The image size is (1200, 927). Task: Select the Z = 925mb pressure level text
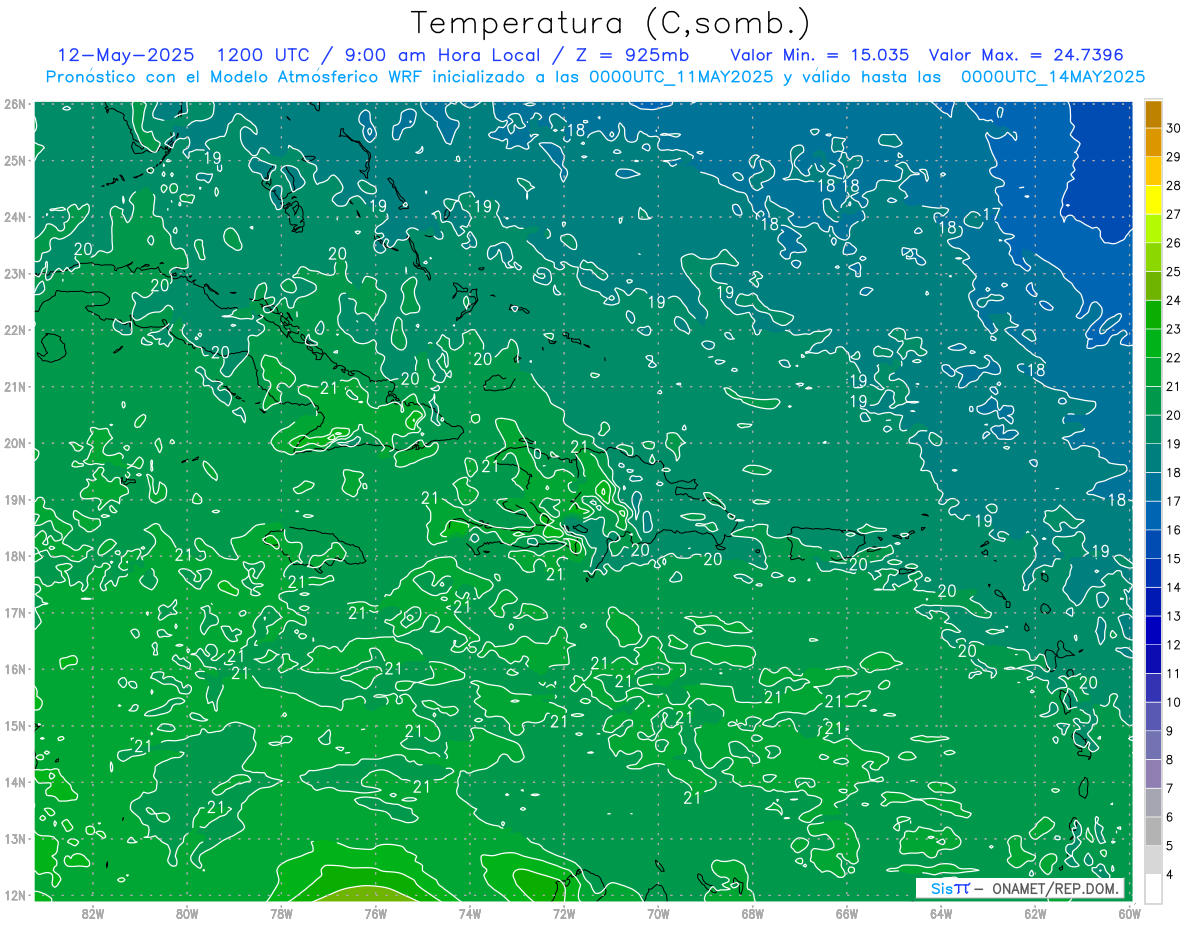[632, 55]
